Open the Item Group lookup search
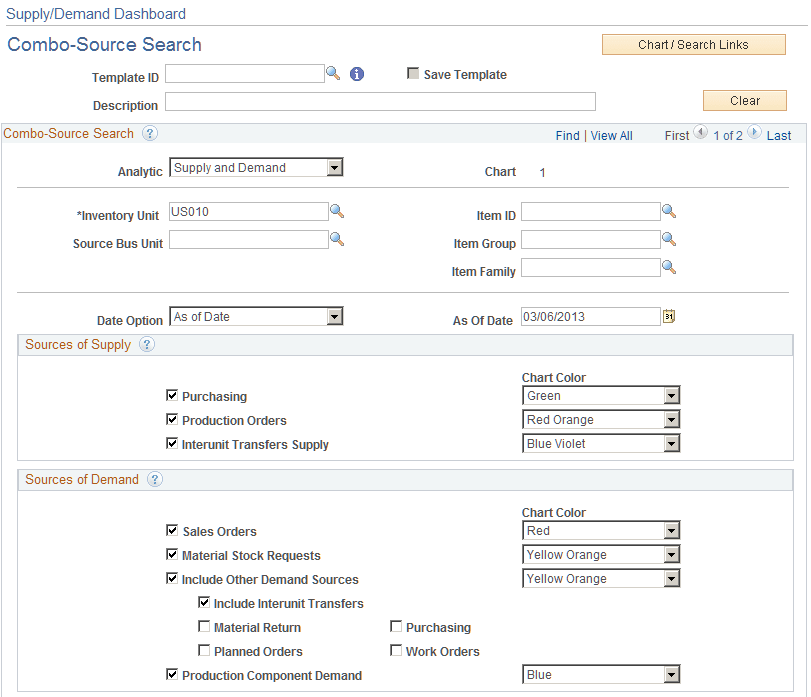The height and width of the screenshot is (697, 811). (668, 239)
